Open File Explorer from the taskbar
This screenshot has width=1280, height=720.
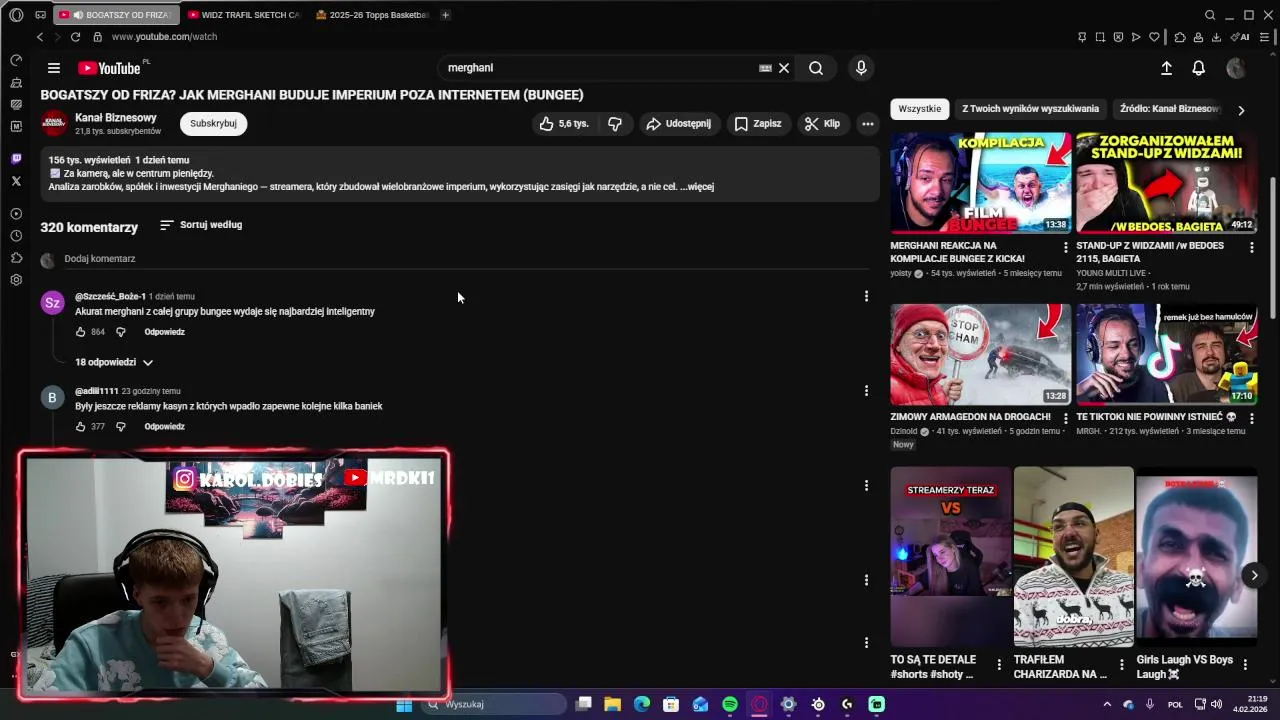pos(613,705)
